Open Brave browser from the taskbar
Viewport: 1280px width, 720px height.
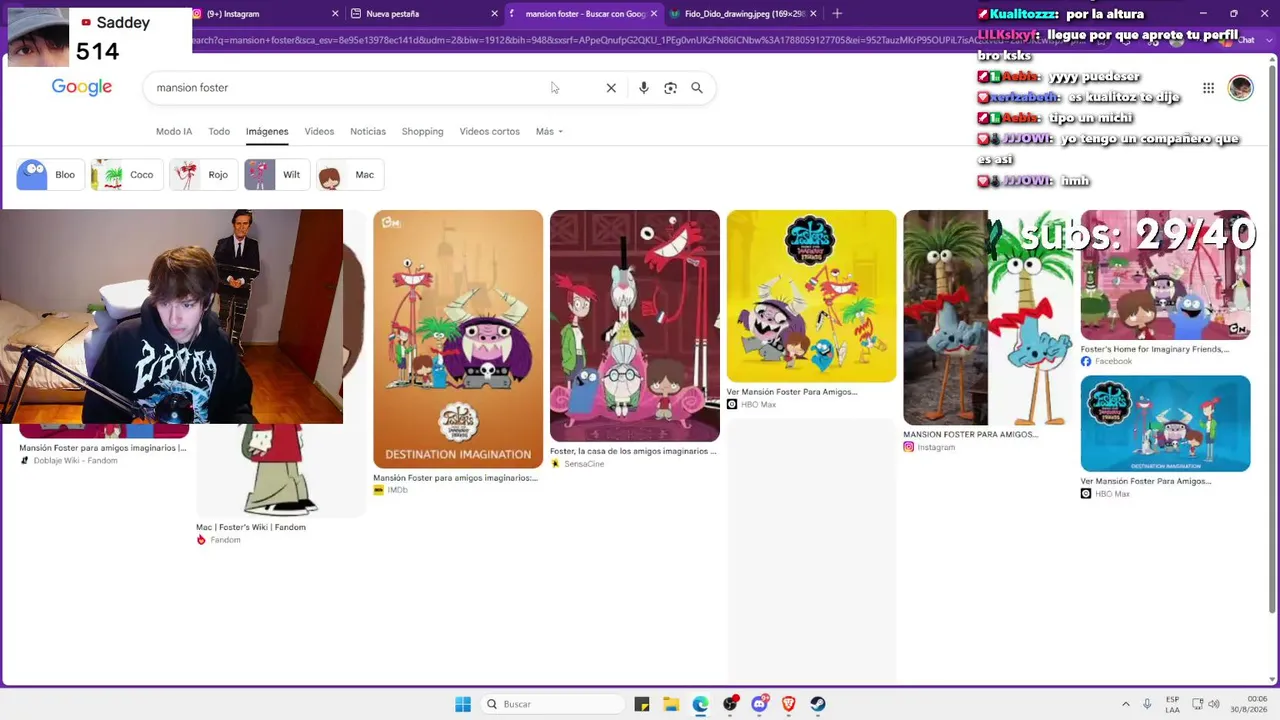[788, 704]
